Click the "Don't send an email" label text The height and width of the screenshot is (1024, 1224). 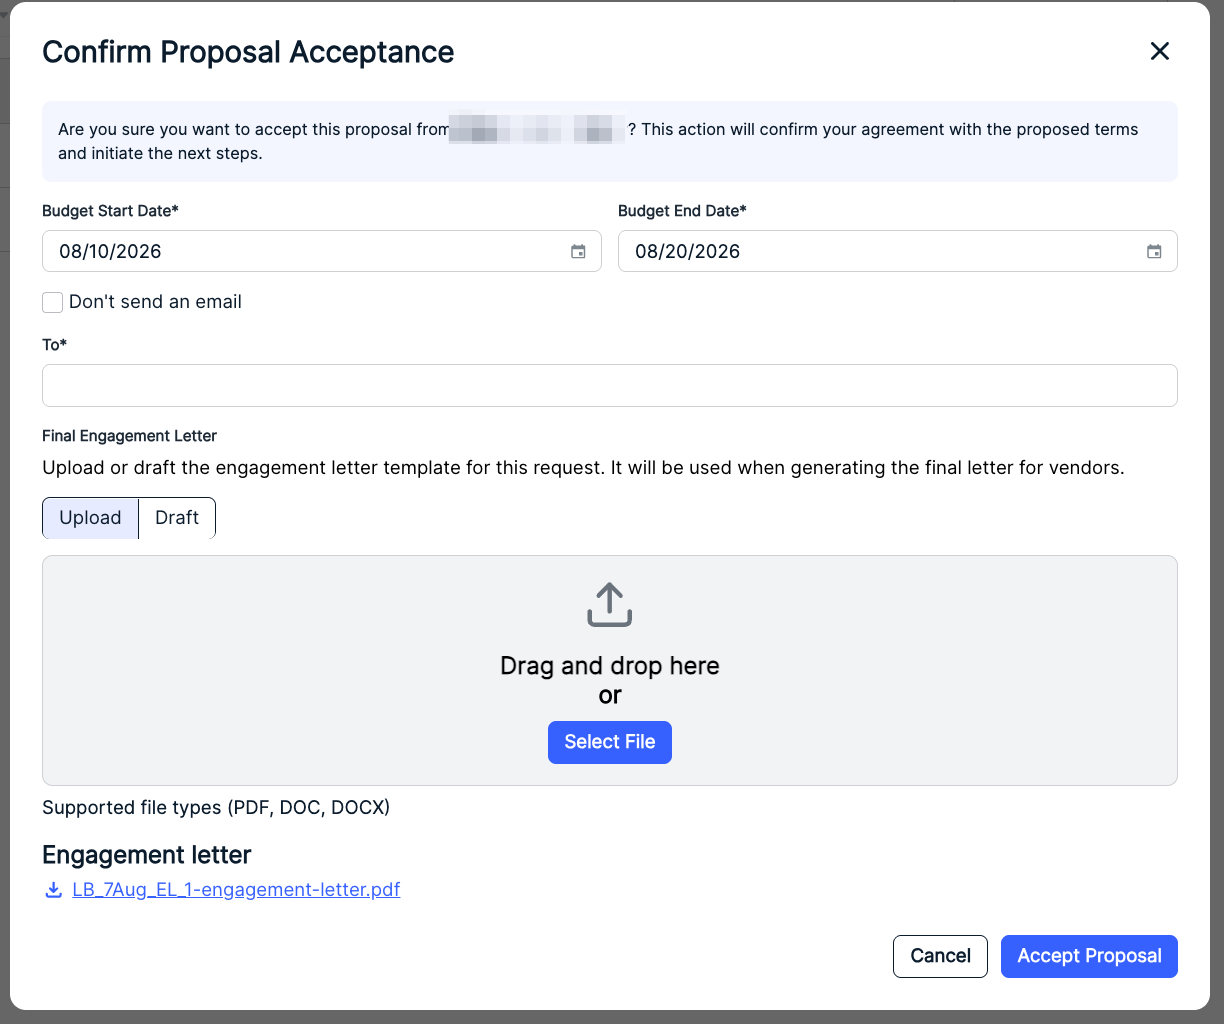pos(155,302)
